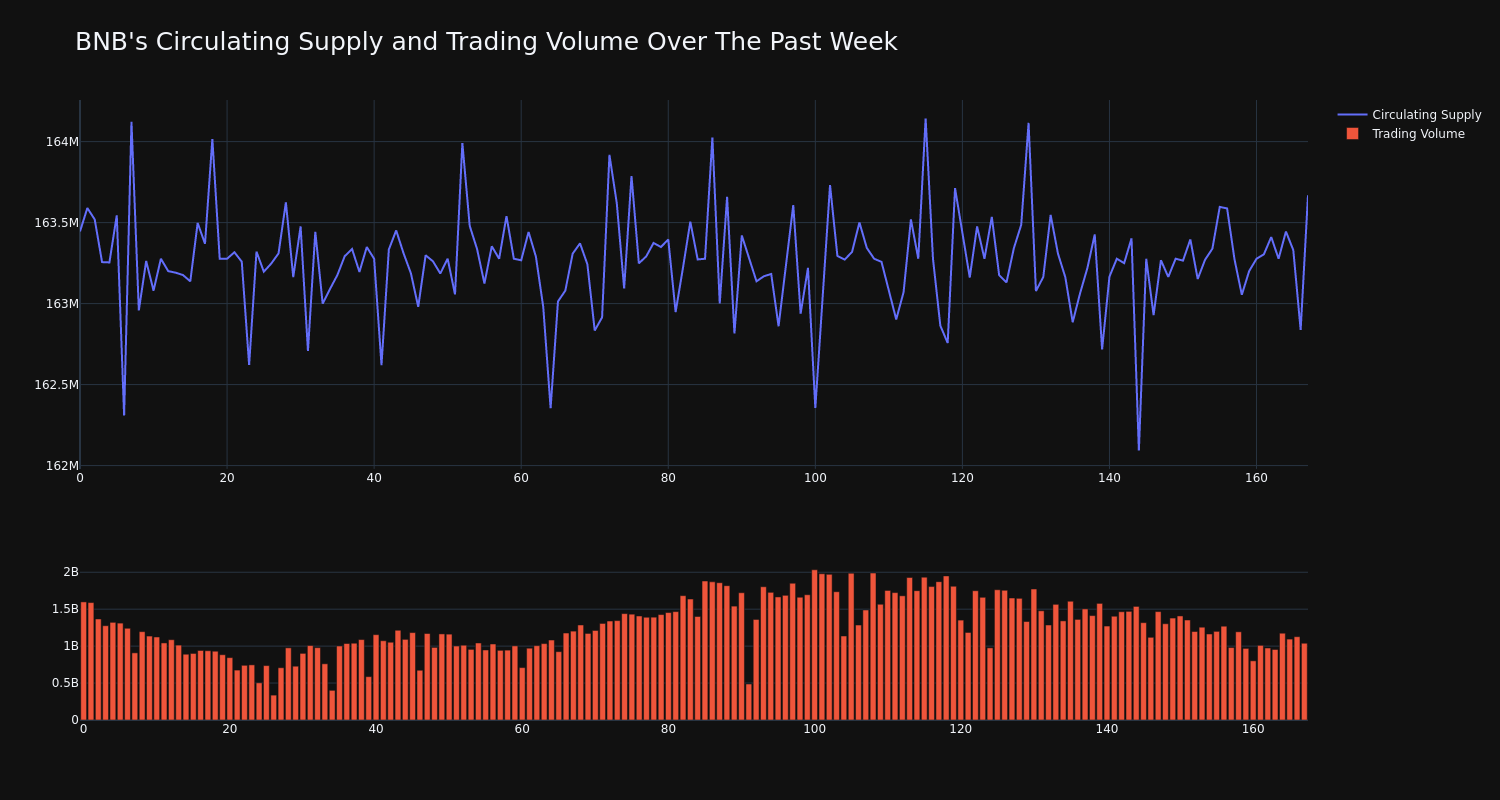This screenshot has height=800, width=1500.
Task: Click the 160 tick on the volume chart x-axis
Action: click(1253, 729)
